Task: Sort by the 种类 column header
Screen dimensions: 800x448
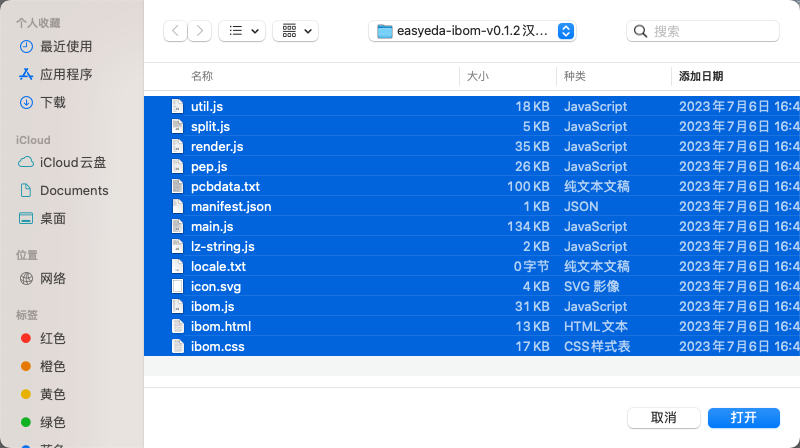Action: tap(574, 77)
